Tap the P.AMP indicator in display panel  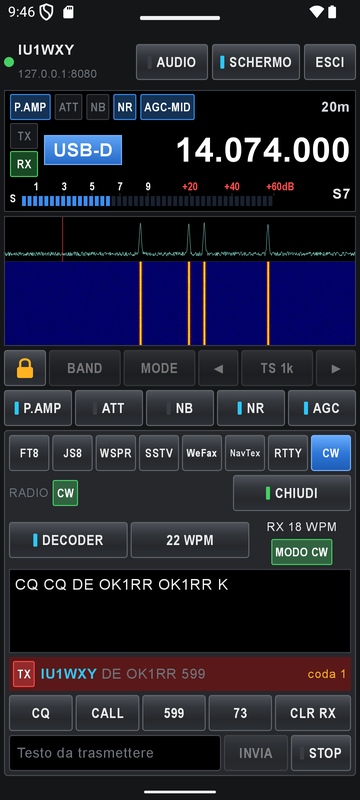[x=30, y=107]
